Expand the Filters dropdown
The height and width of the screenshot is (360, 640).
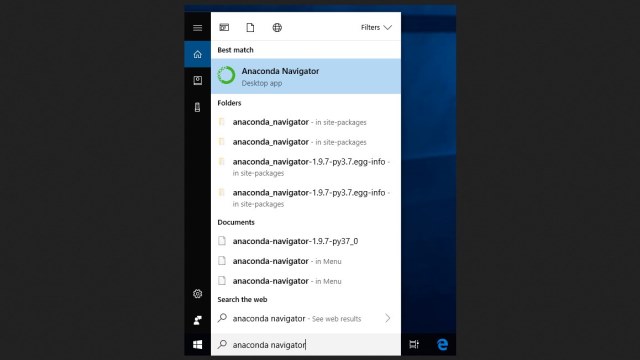376,27
